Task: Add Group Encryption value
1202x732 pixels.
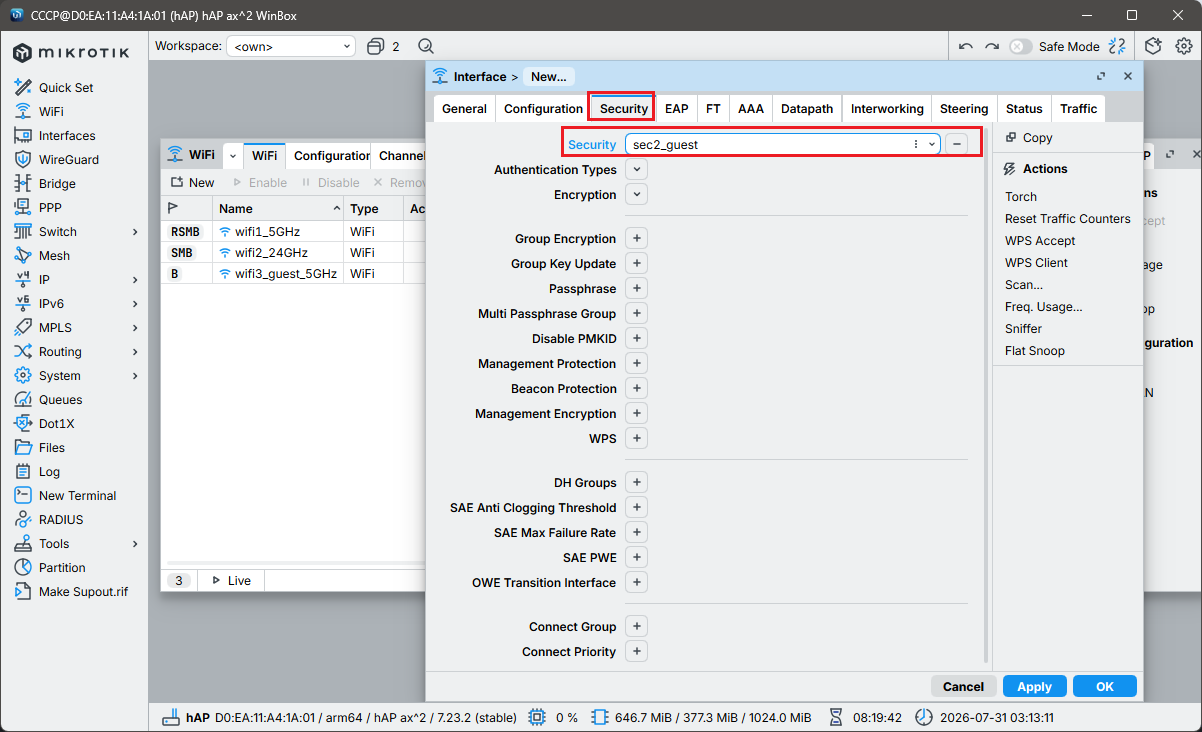Action: [636, 239]
